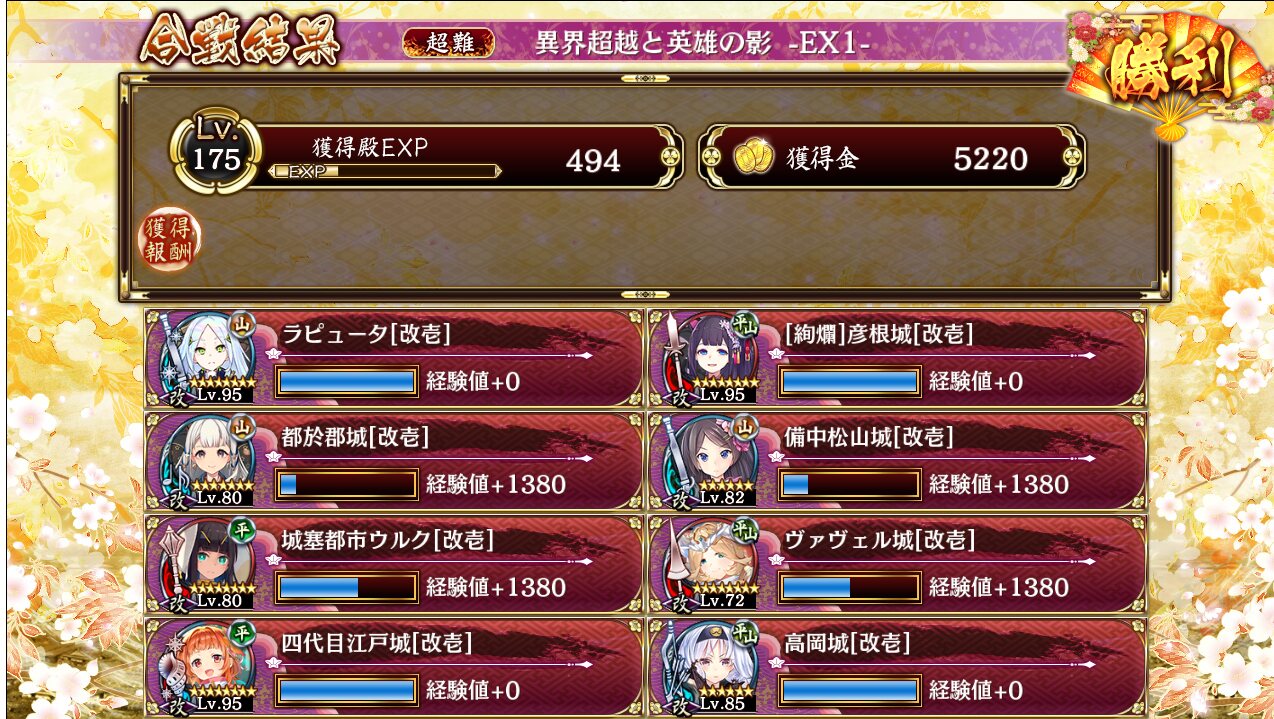
Task: Click the 合戦結果 title banner
Action: pos(240,43)
